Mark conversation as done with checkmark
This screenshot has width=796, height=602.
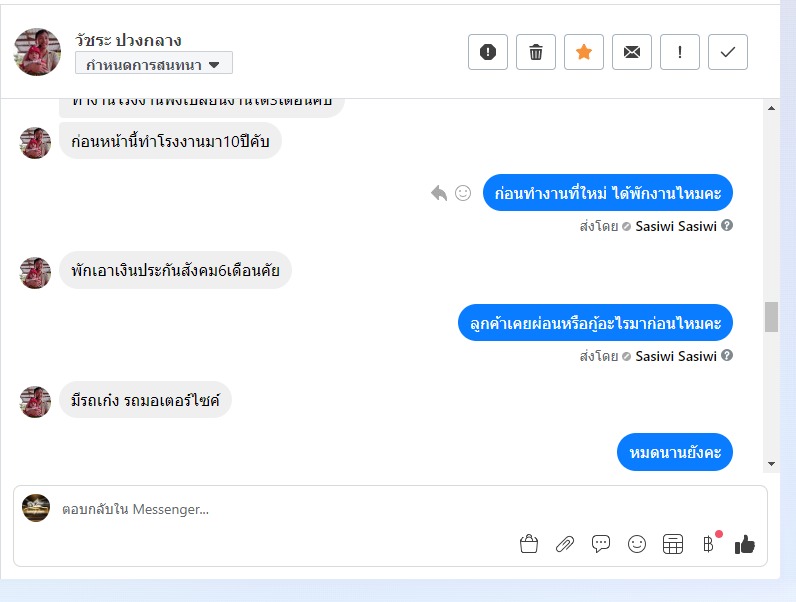[x=728, y=52]
